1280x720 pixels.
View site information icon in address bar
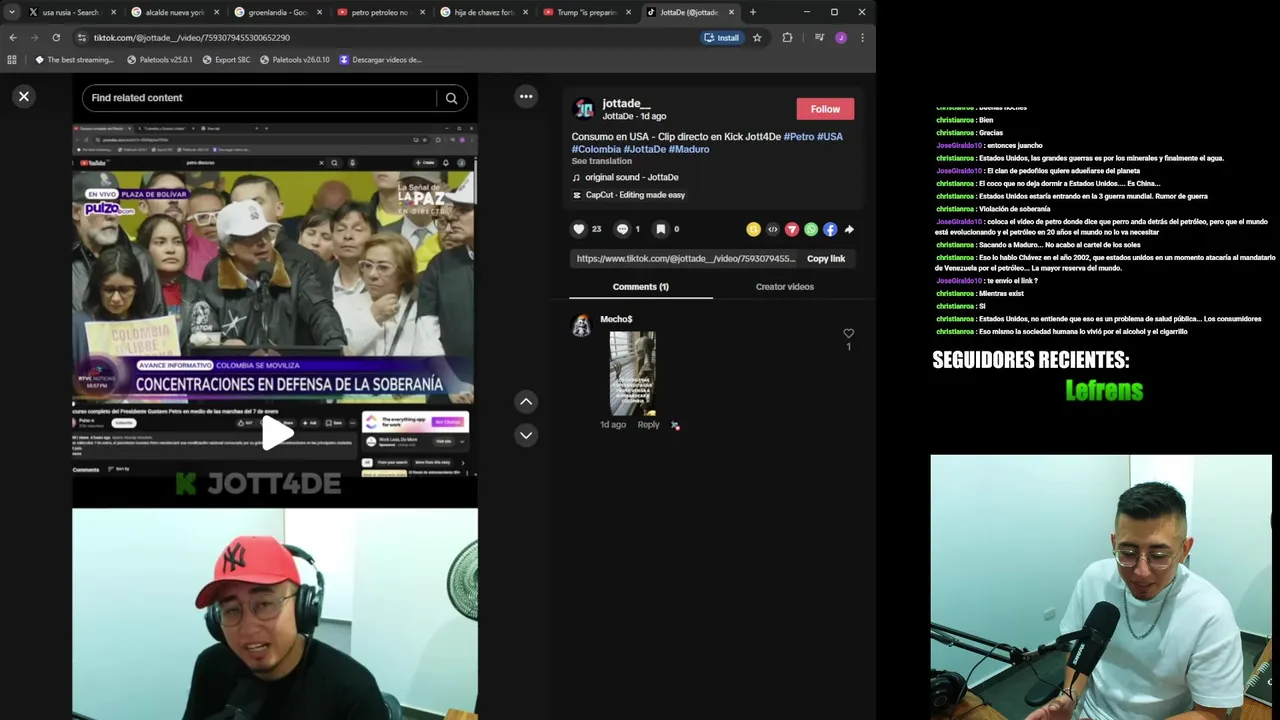click(x=82, y=38)
